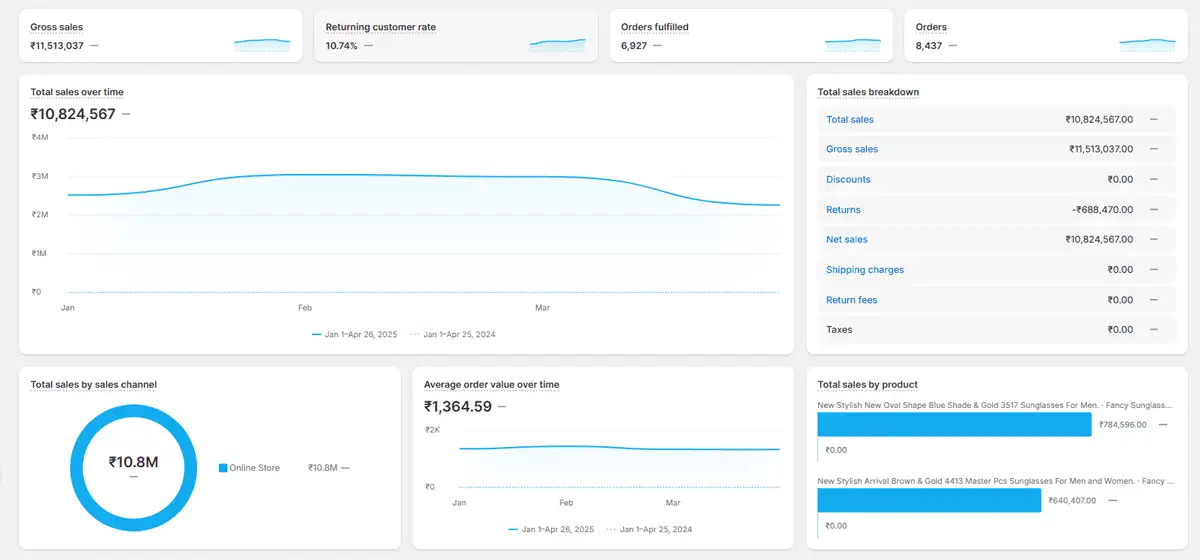The image size is (1200, 560).
Task: Open the Total sales breakdown heading
Action: (x=868, y=92)
